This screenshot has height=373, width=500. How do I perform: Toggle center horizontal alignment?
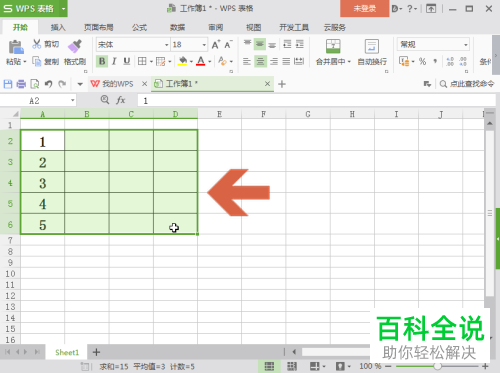pos(260,61)
